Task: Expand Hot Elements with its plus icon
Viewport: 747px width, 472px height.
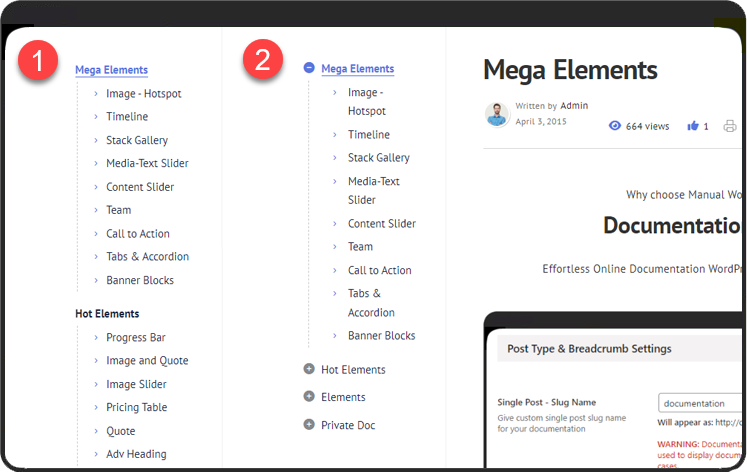Action: pos(309,369)
